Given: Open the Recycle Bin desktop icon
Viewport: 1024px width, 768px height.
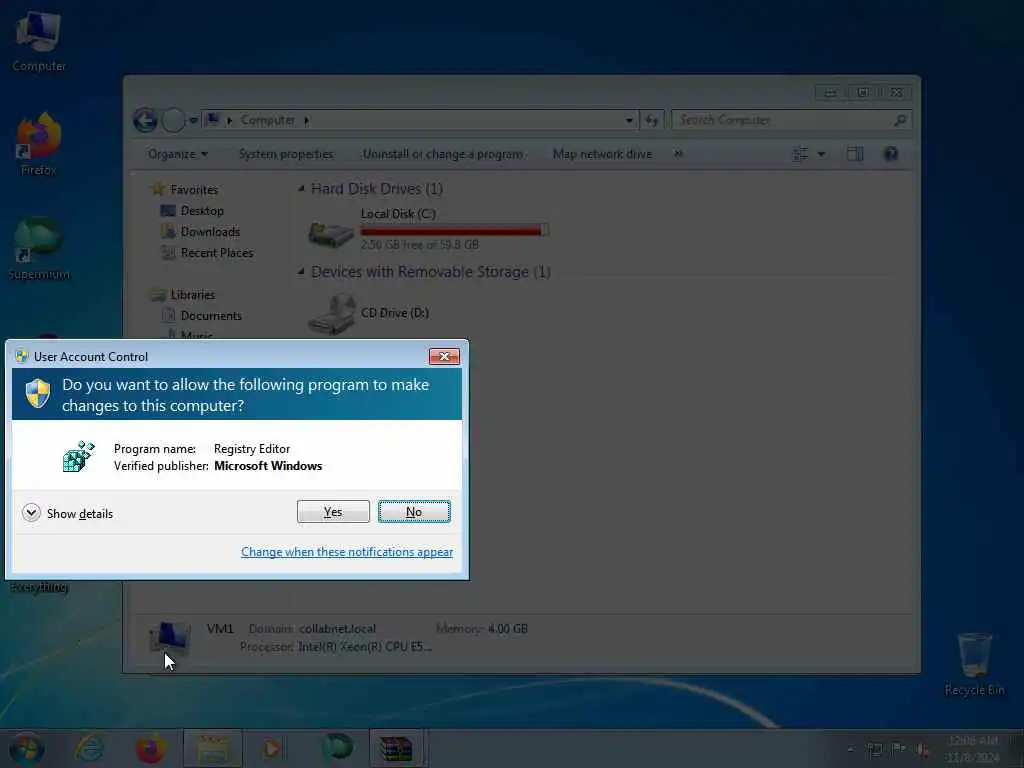Looking at the screenshot, I should tap(974, 663).
